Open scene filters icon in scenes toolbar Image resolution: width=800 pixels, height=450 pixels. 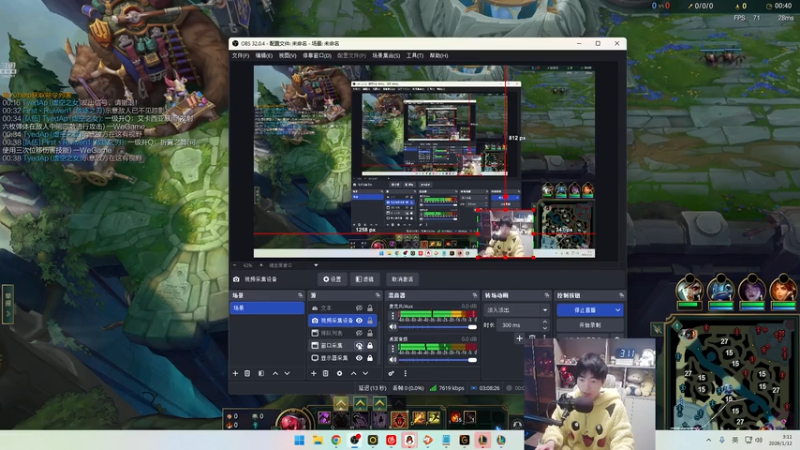click(x=261, y=373)
